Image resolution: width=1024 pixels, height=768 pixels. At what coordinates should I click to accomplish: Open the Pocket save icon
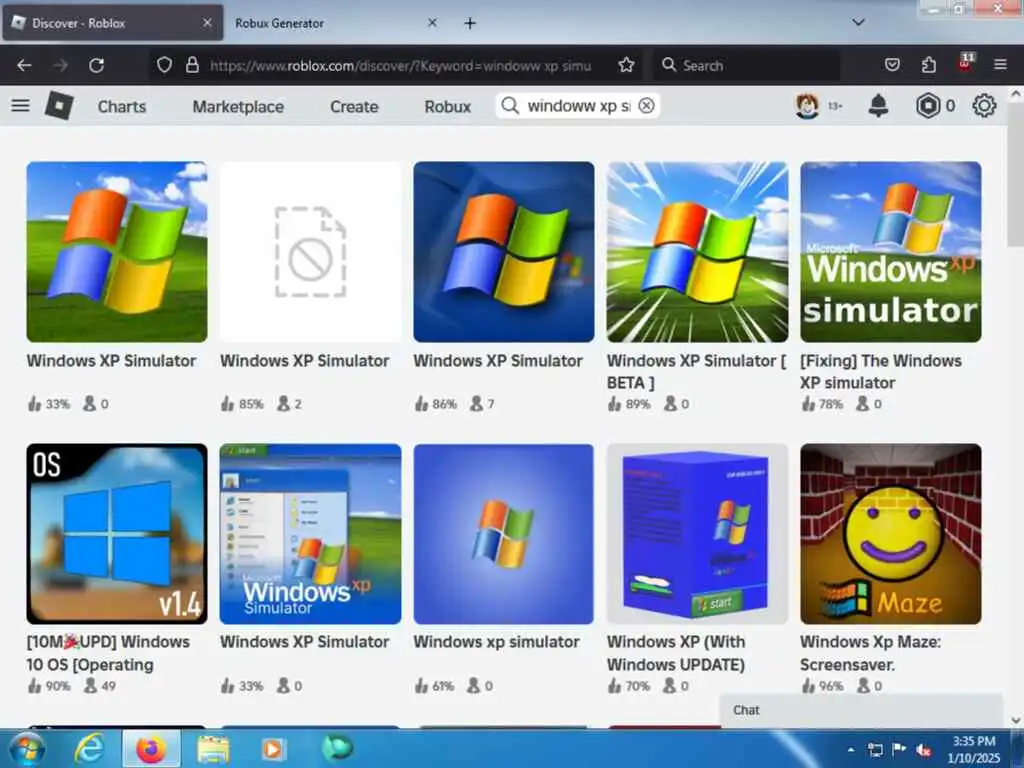click(892, 65)
